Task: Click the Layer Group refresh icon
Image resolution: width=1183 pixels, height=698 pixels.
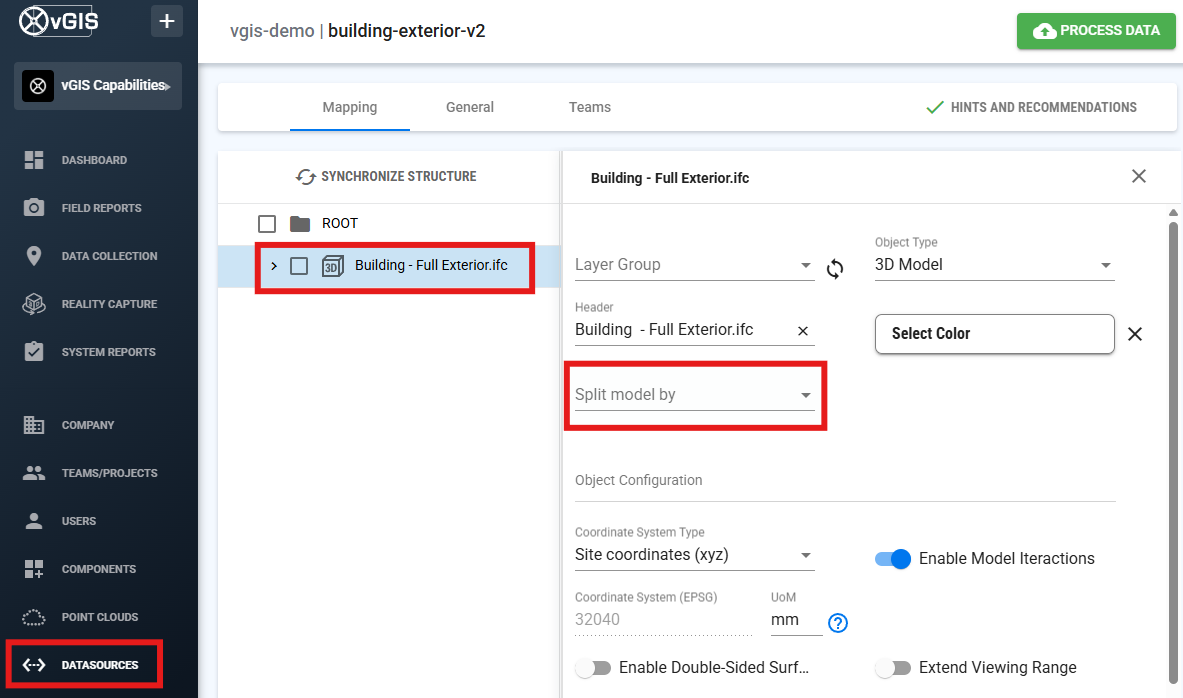Action: [835, 269]
